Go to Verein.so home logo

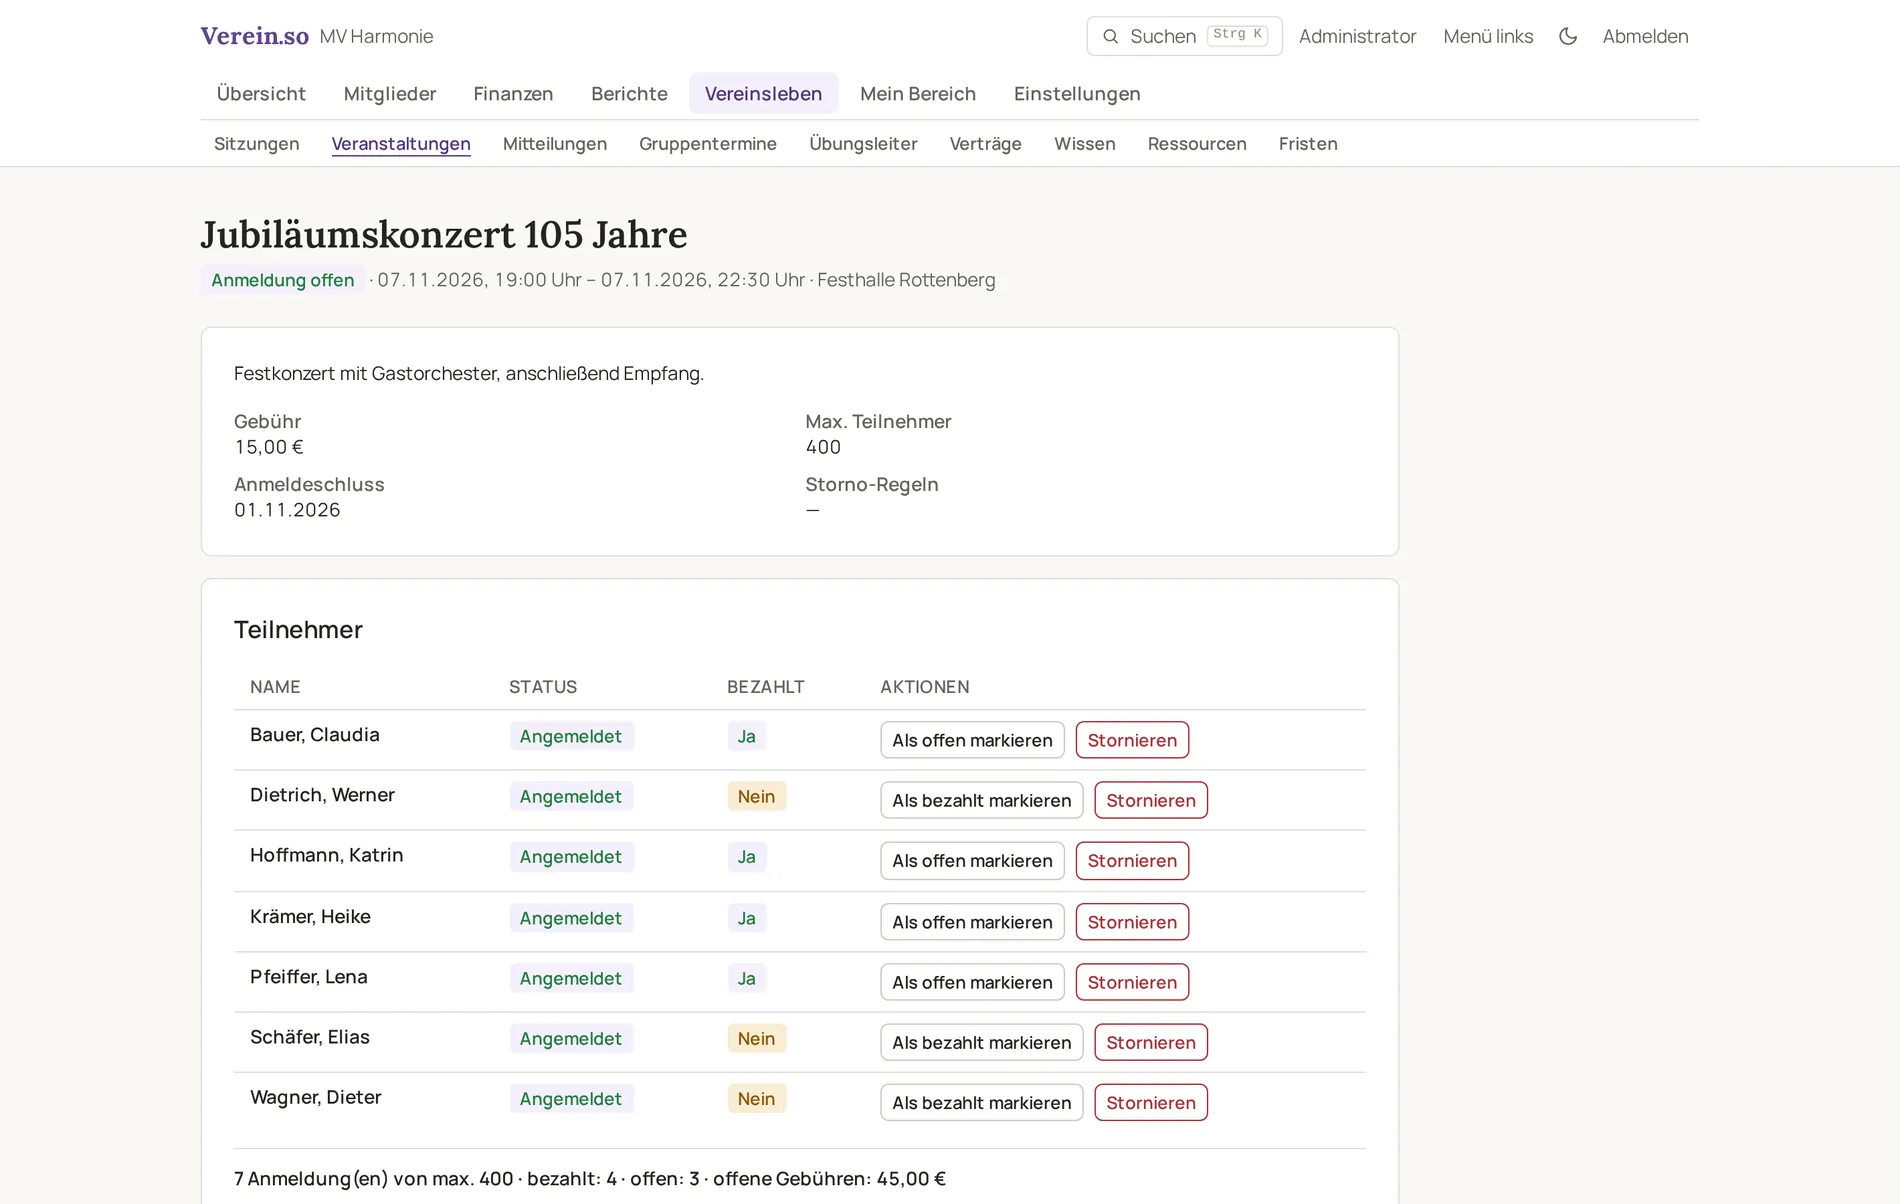pos(254,36)
